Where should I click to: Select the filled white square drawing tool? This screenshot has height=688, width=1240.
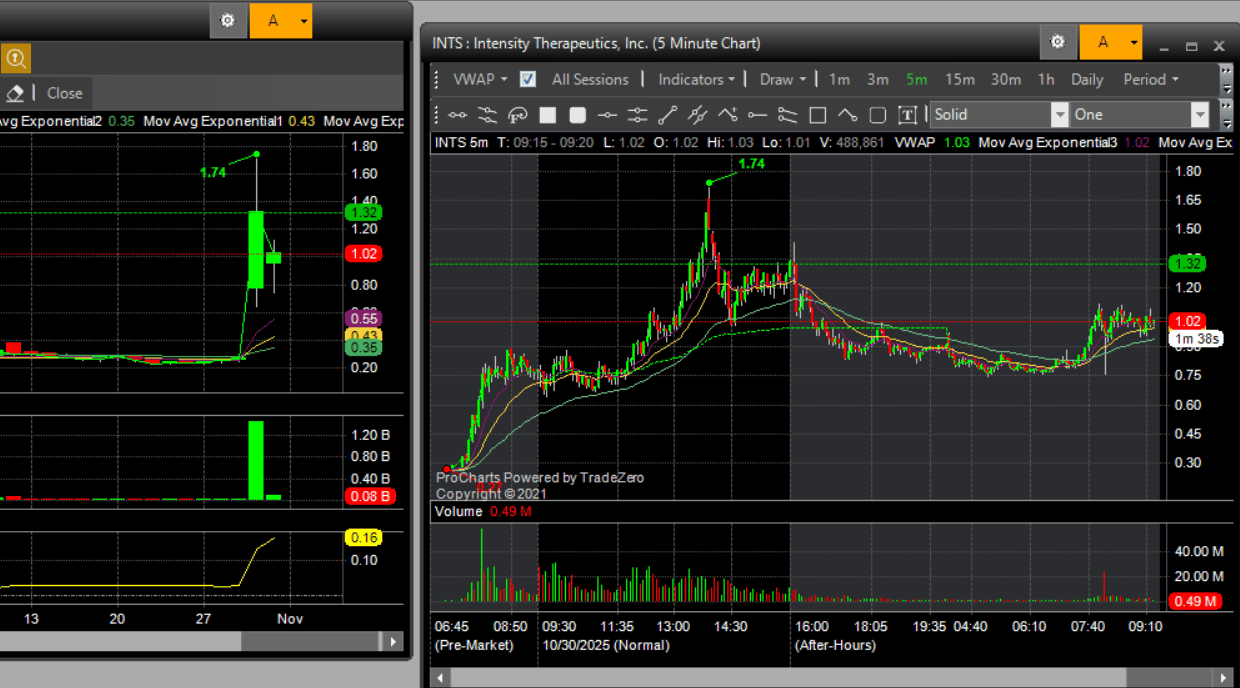pos(547,115)
